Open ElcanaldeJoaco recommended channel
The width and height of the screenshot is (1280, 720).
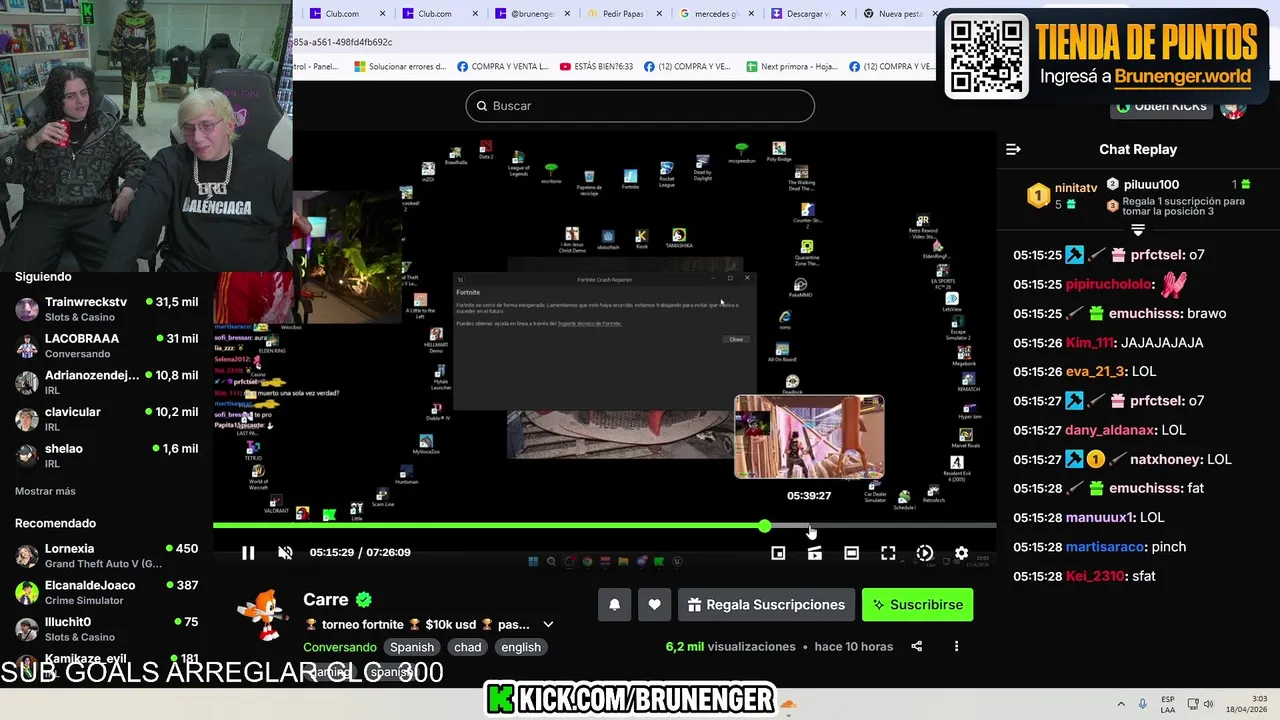pos(106,592)
